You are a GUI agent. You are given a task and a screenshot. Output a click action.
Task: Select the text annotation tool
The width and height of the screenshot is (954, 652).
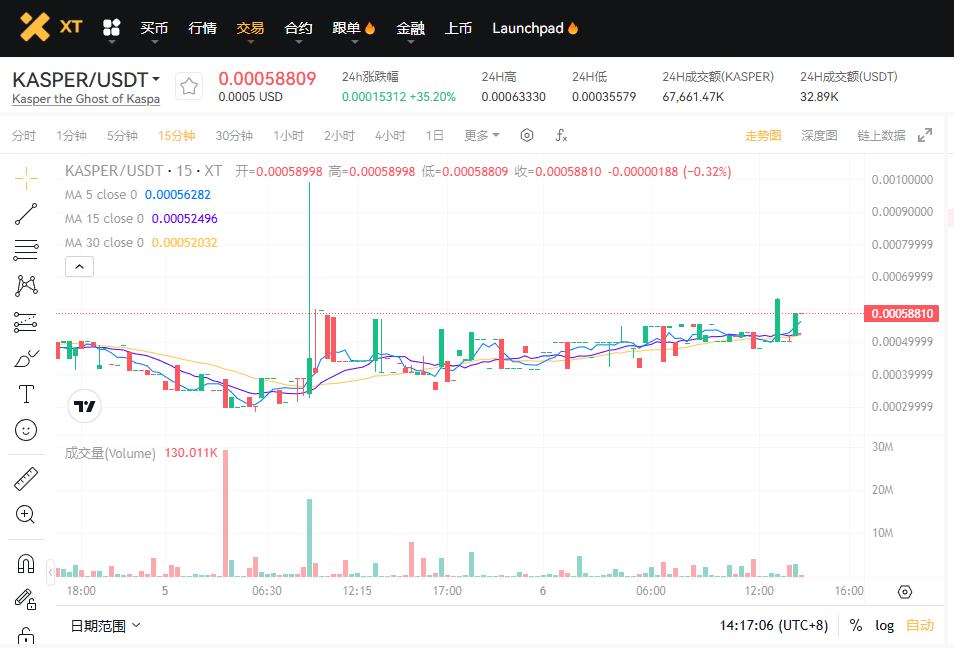[x=26, y=394]
